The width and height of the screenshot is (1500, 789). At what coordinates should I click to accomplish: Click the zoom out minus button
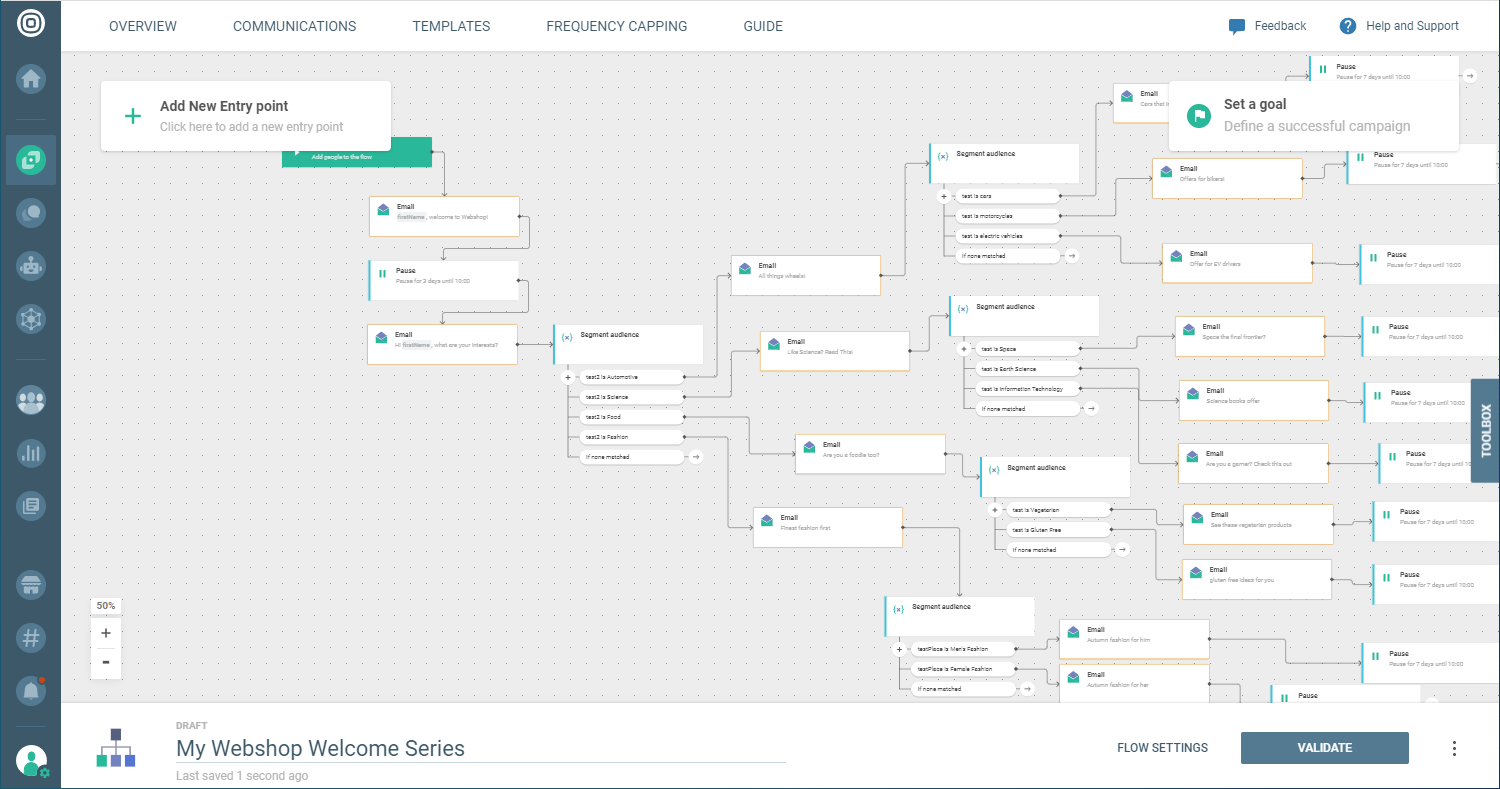tap(106, 662)
